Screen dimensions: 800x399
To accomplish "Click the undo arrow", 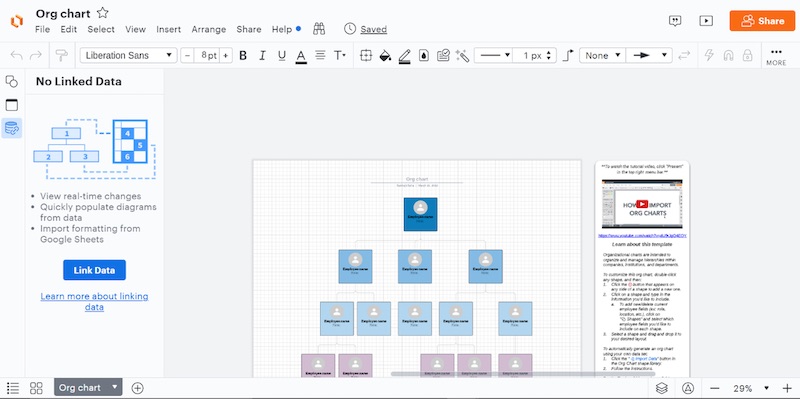I will pos(16,55).
